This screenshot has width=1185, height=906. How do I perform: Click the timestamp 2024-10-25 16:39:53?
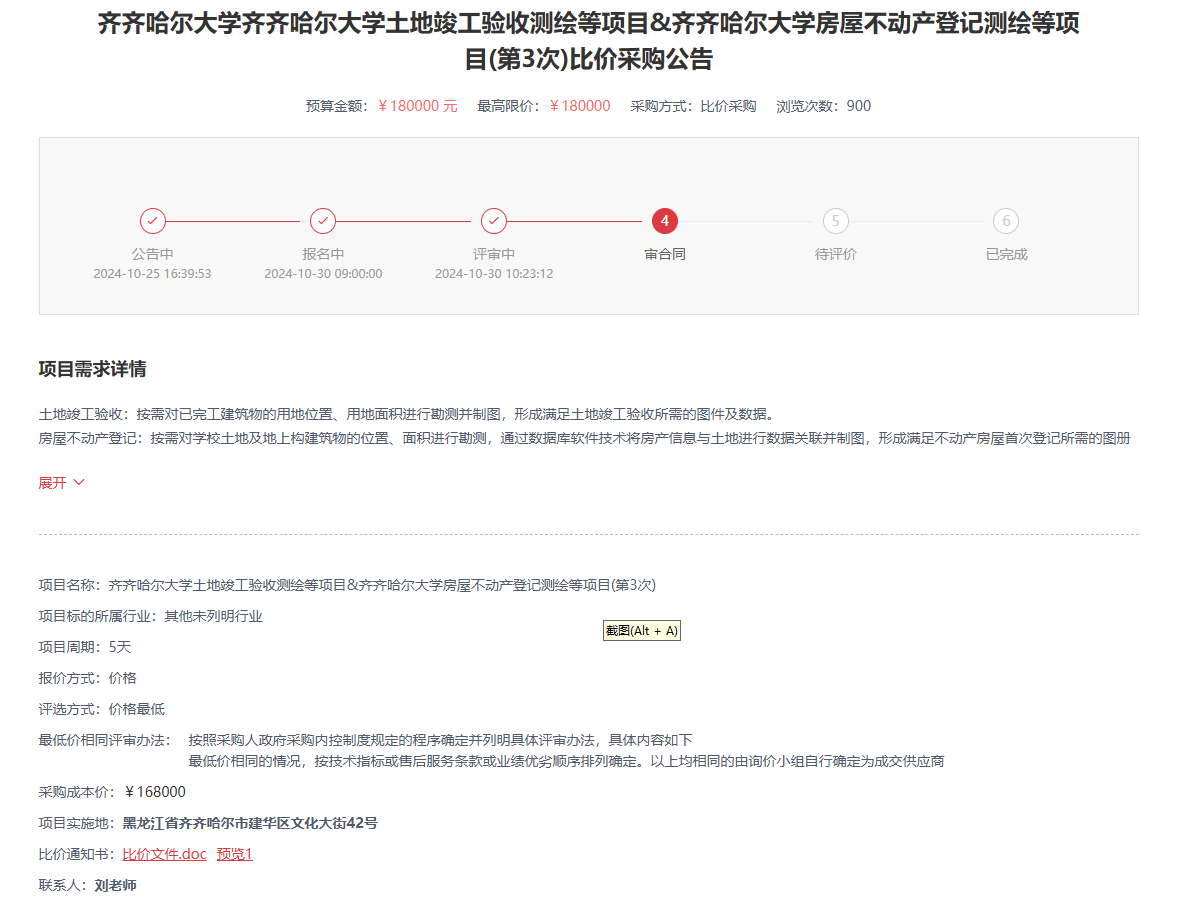152,274
